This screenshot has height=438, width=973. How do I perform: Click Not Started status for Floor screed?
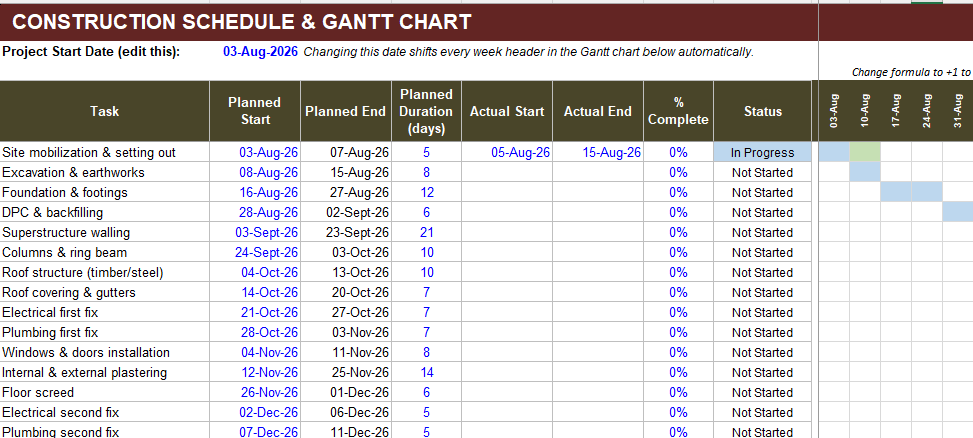(763, 392)
